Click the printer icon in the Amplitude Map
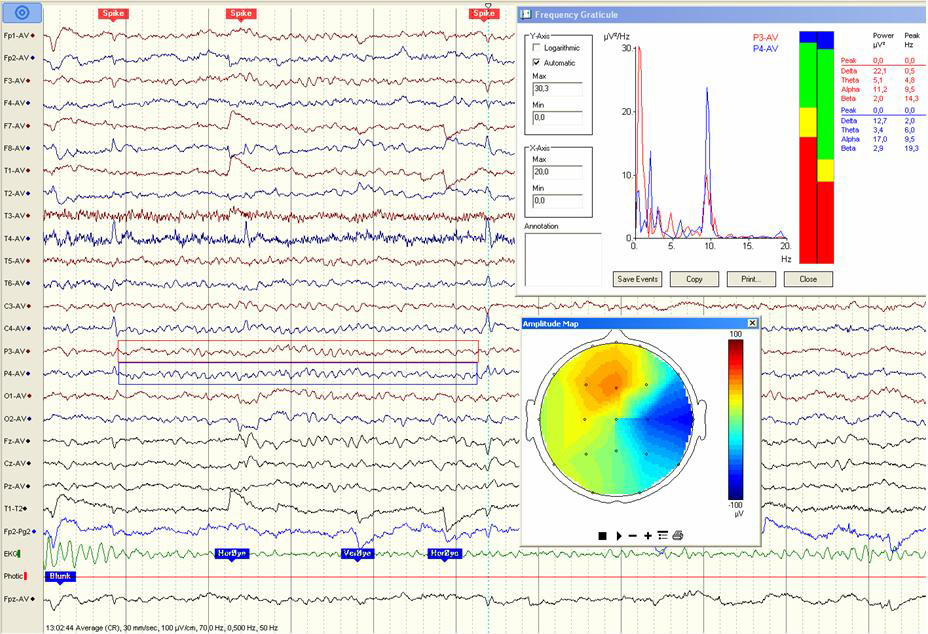The image size is (928, 634). (x=678, y=536)
